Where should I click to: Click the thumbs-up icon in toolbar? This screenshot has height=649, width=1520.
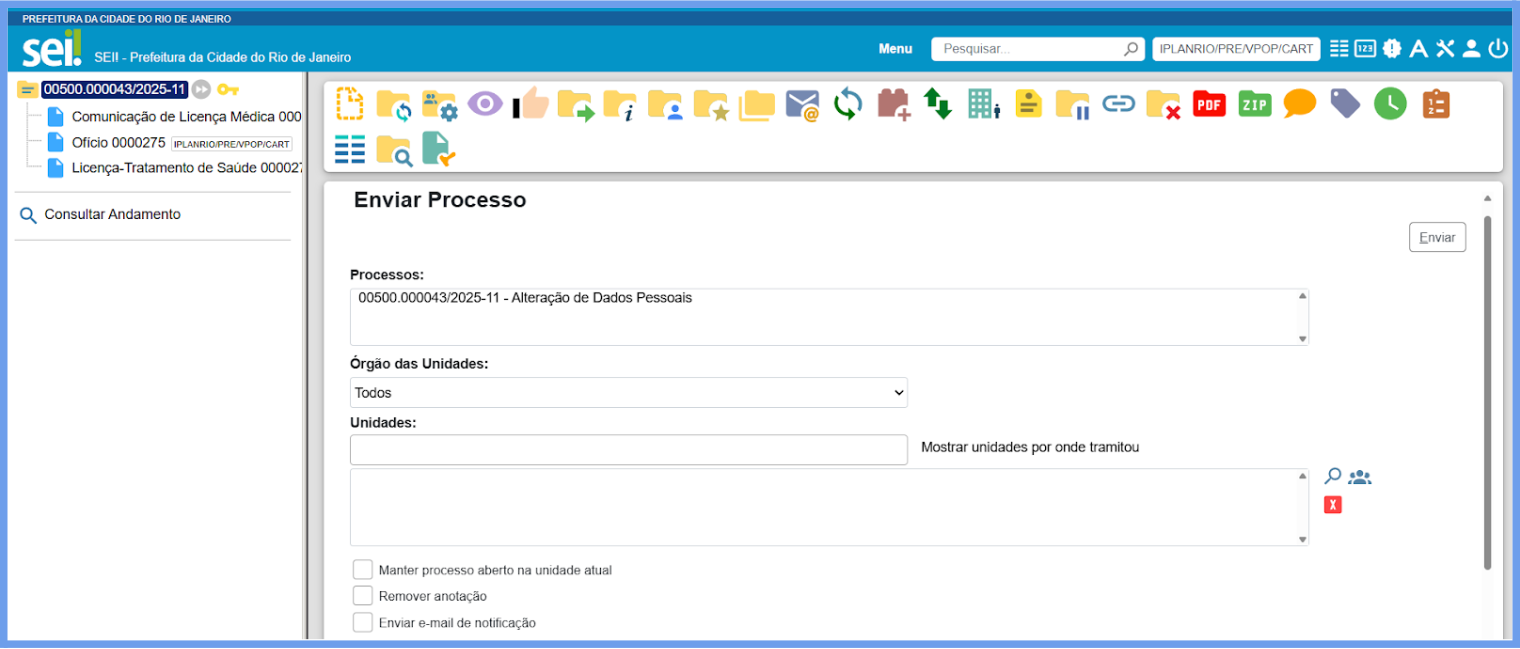[531, 104]
